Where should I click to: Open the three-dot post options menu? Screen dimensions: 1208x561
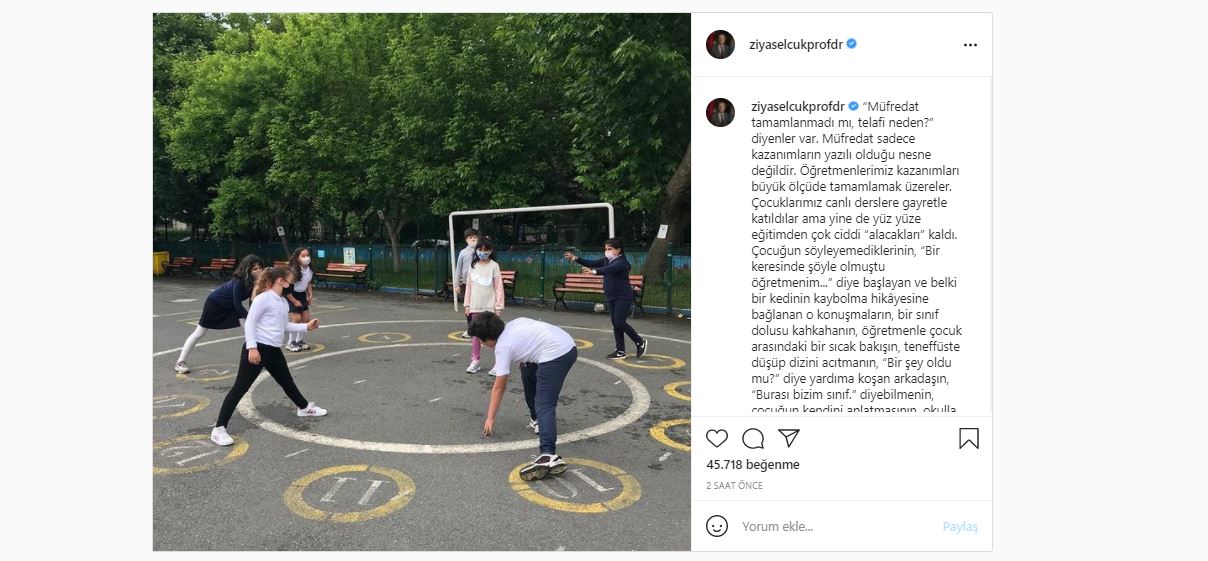[970, 45]
